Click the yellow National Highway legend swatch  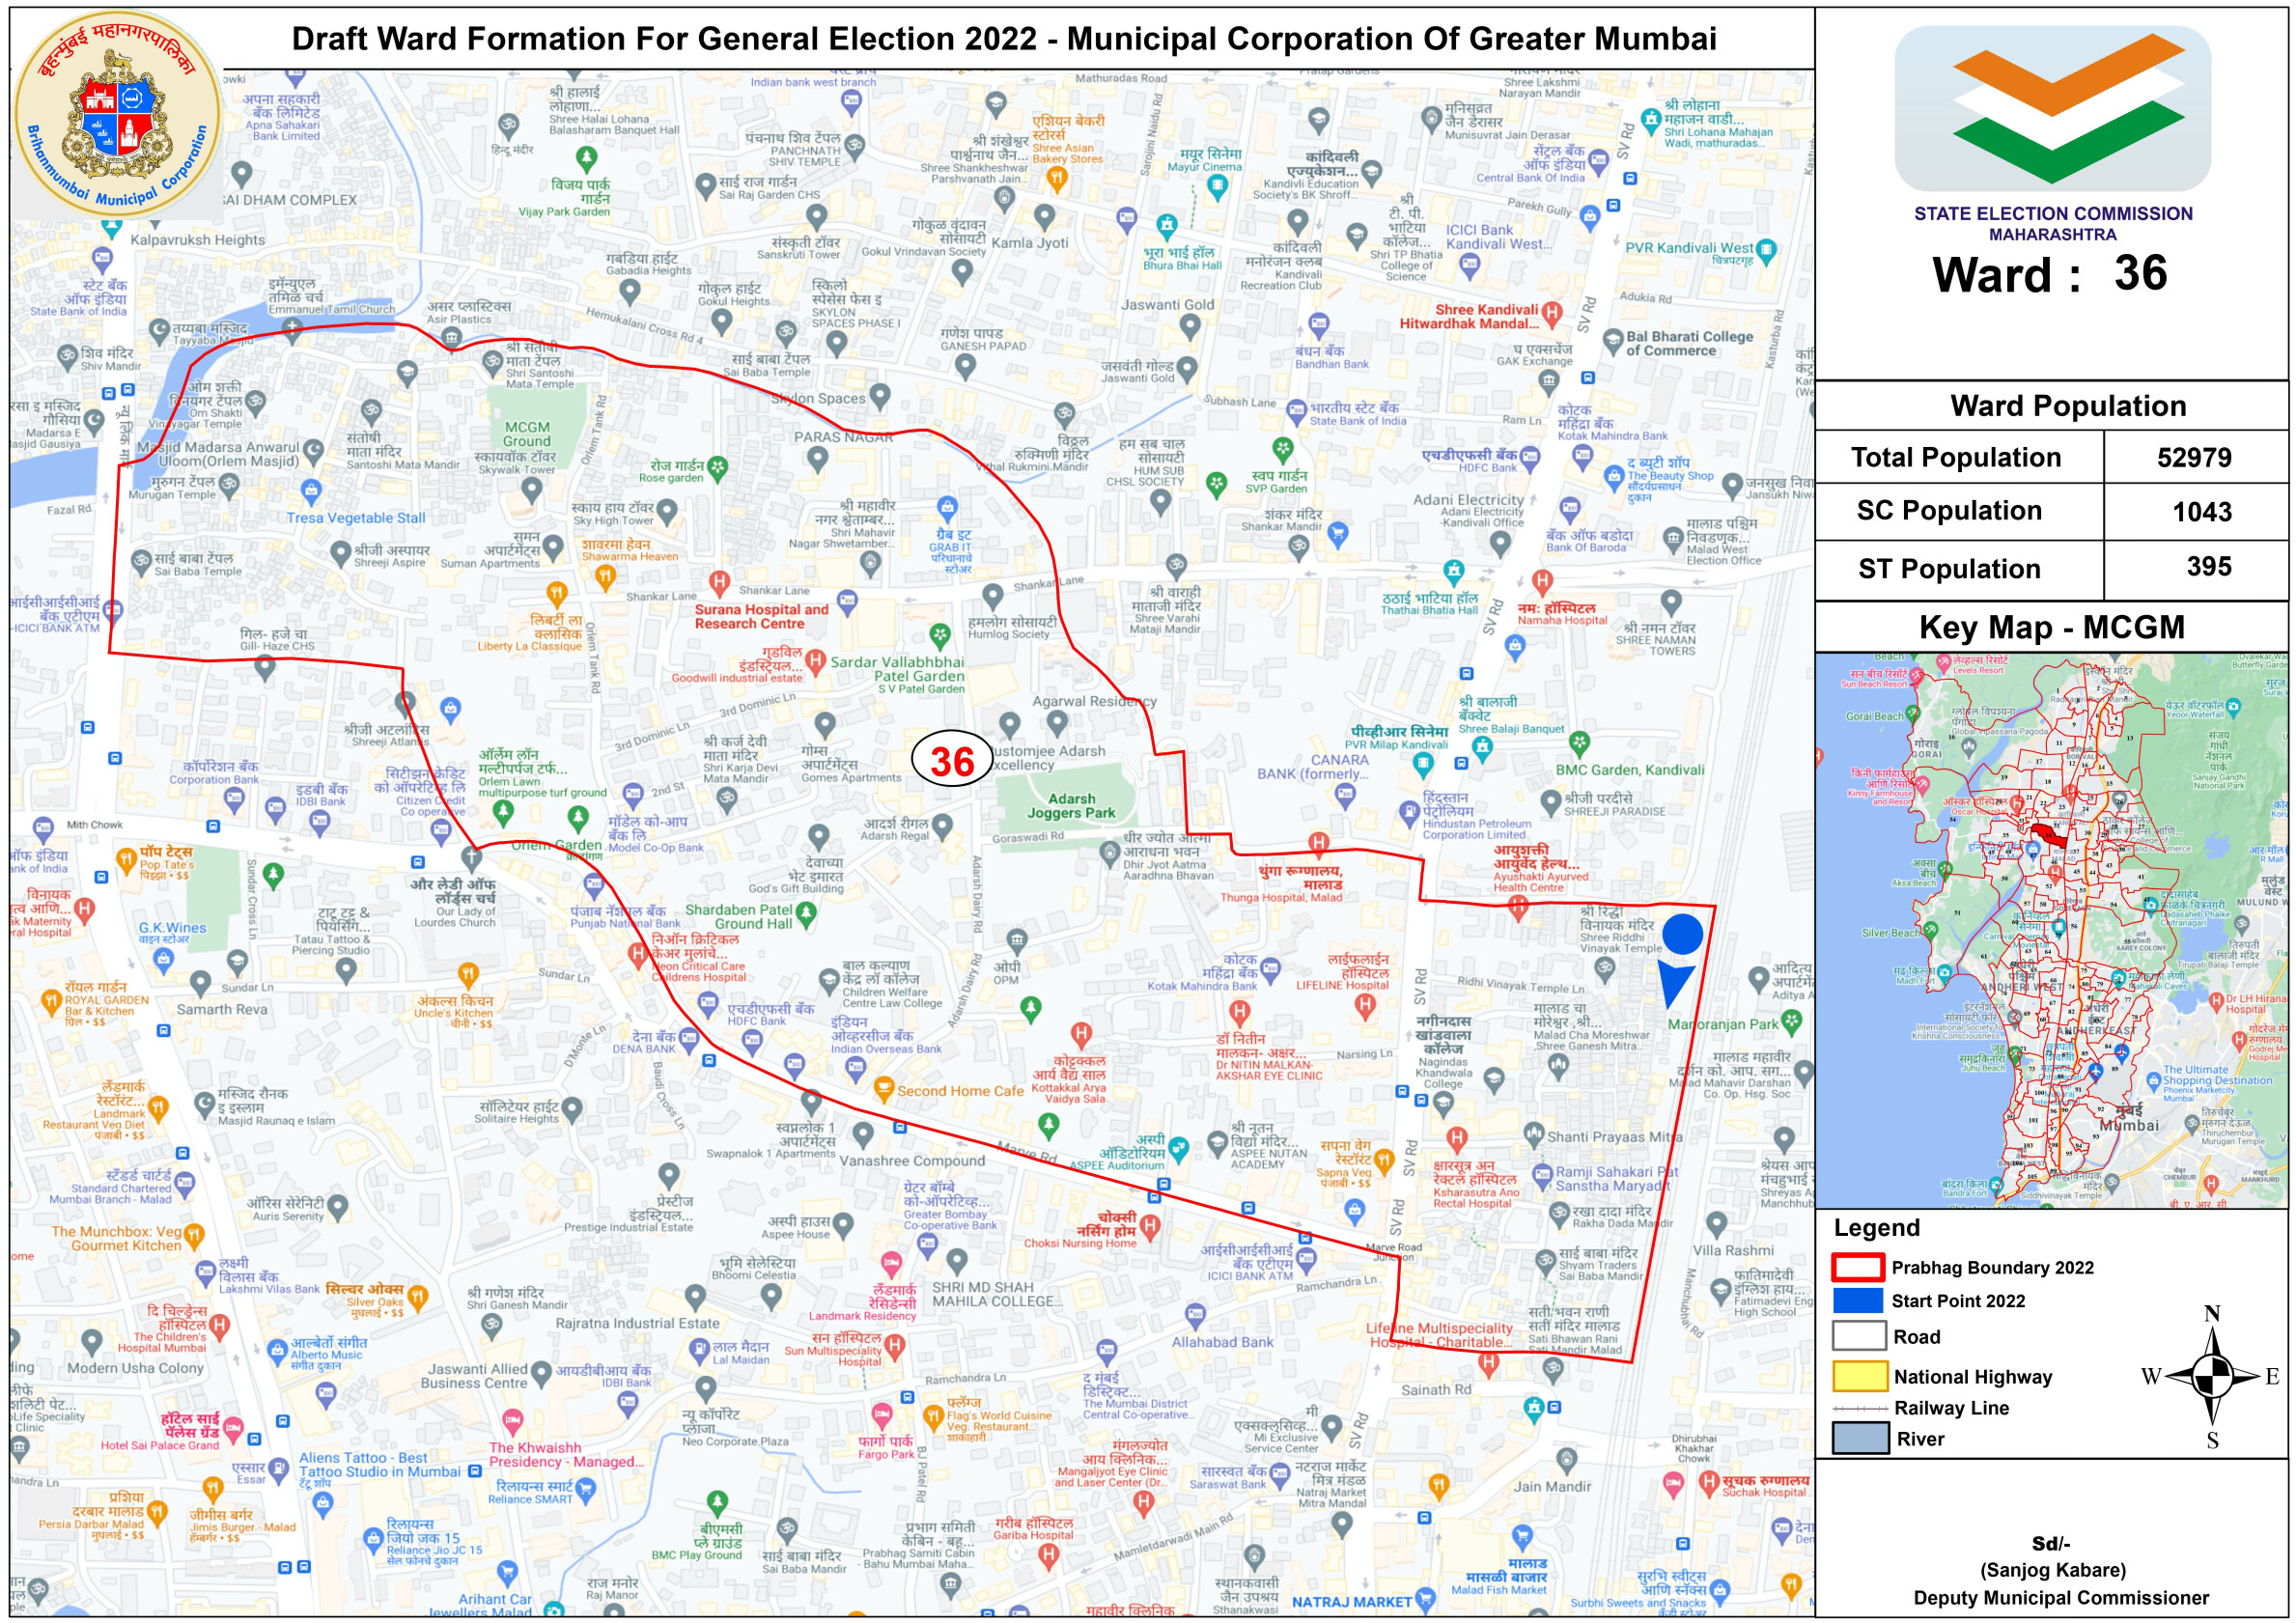tap(1859, 1376)
